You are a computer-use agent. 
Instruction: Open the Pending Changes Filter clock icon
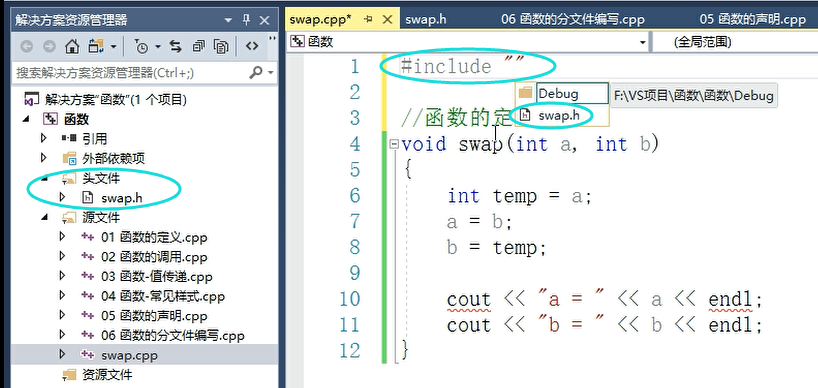(141, 47)
